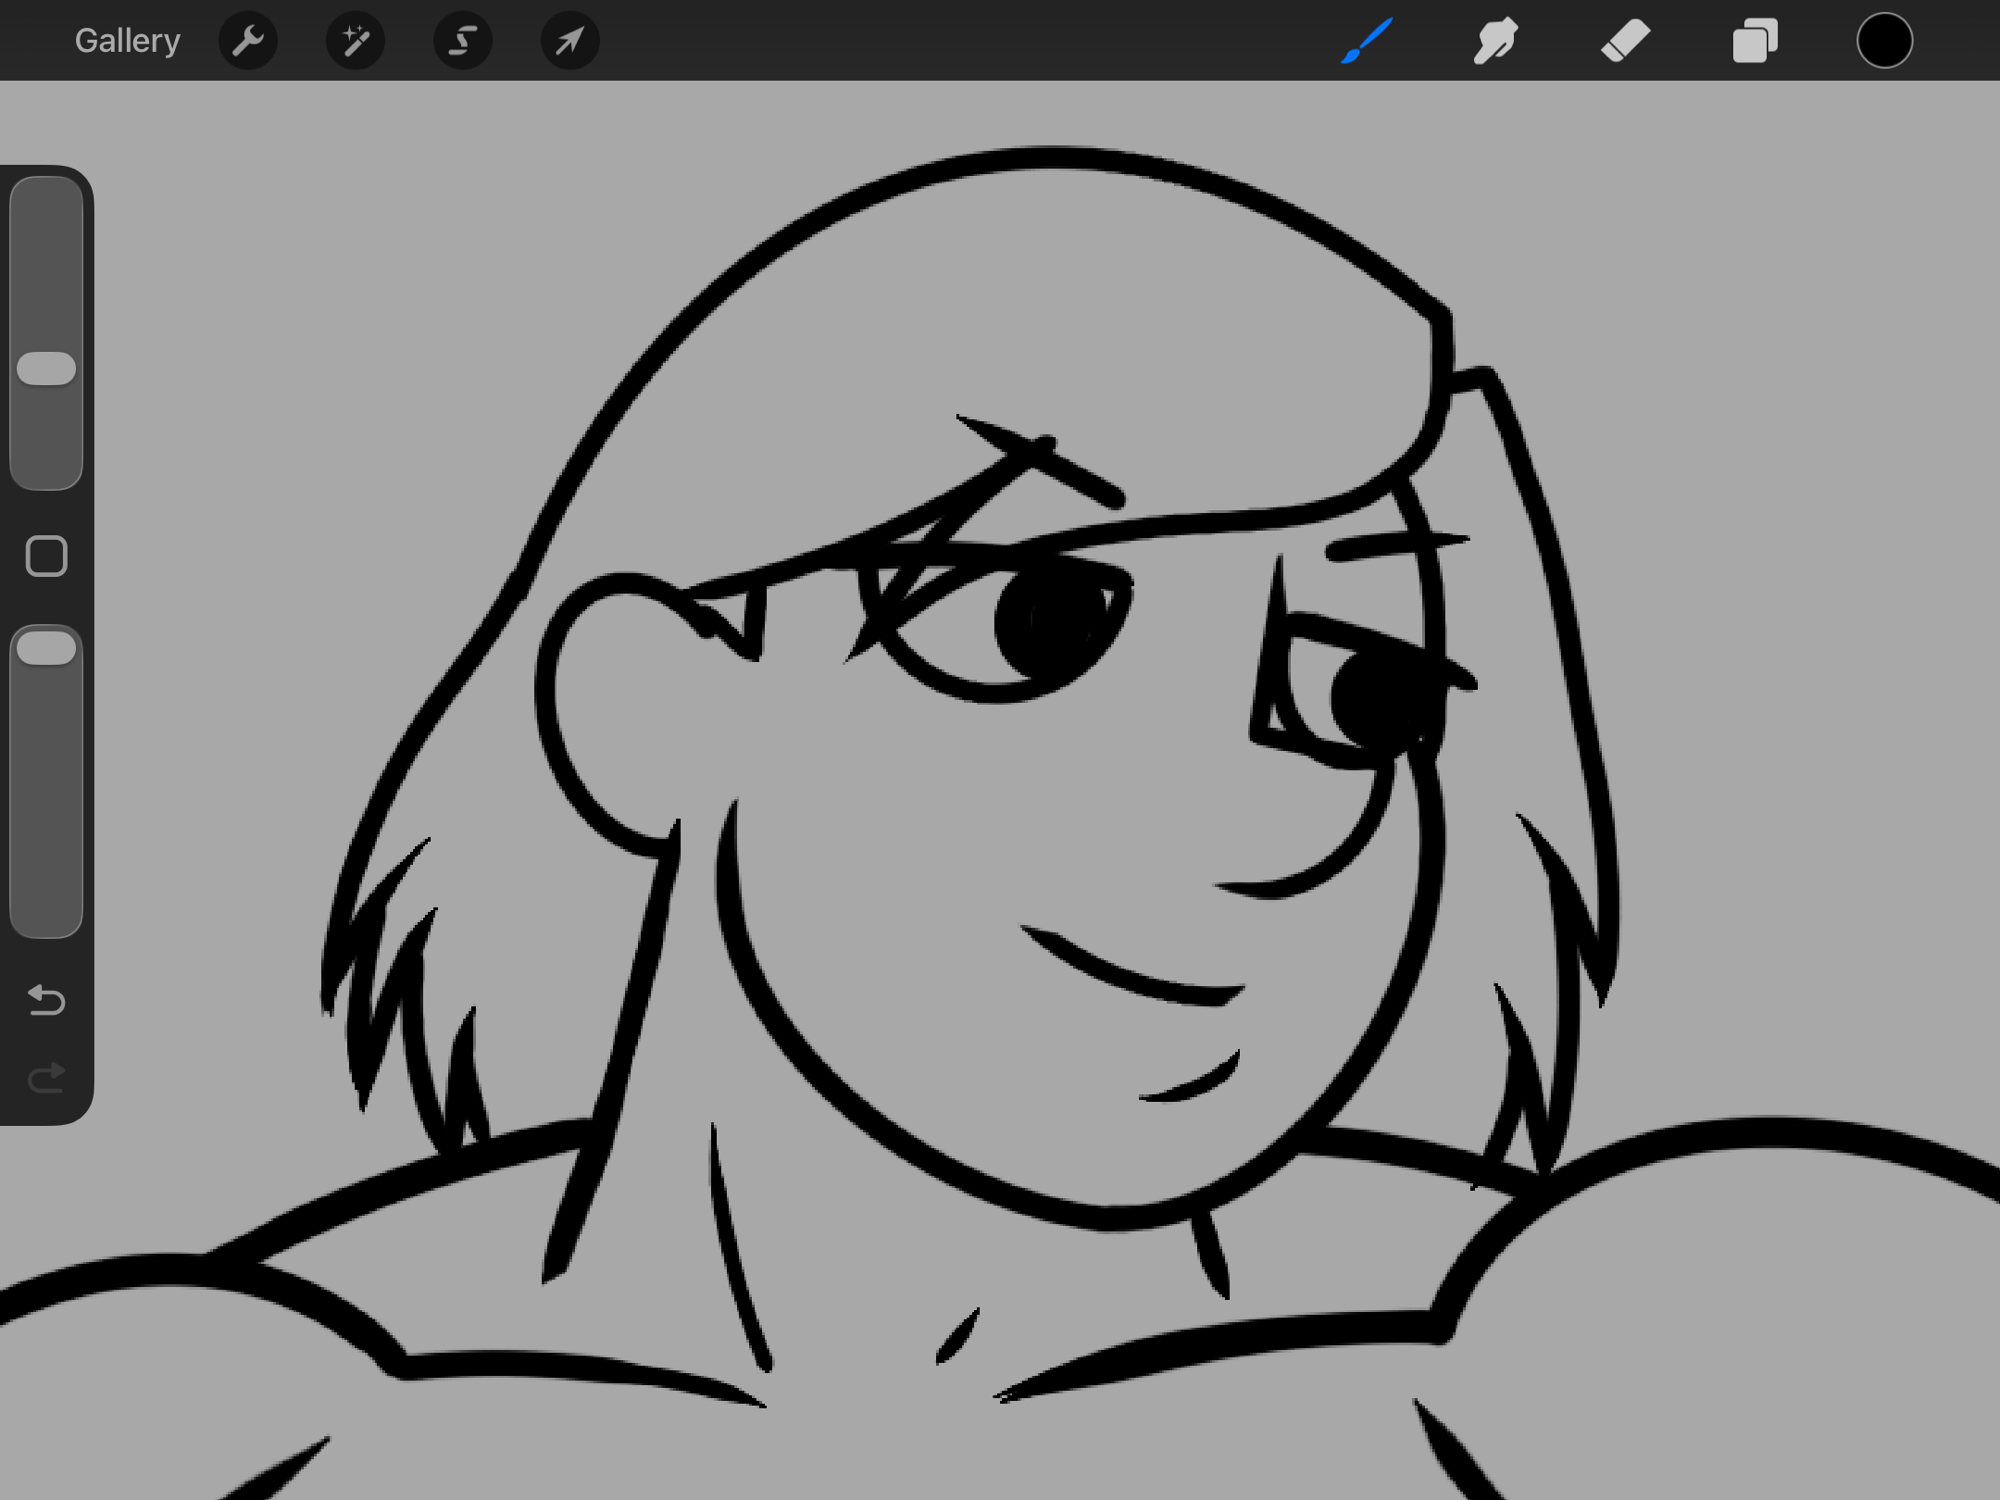Click the brush size slider handle
The width and height of the screenshot is (2000, 1500).
[x=46, y=368]
